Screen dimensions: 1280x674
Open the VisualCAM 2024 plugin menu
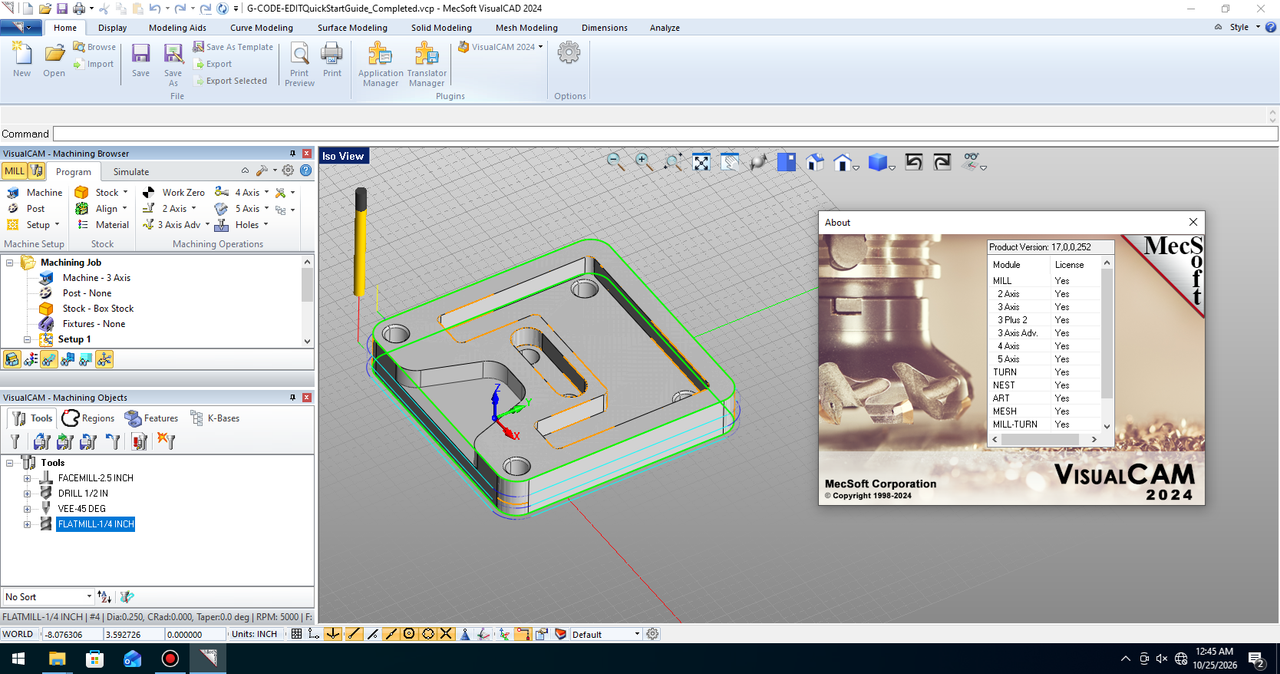pyautogui.click(x=501, y=47)
